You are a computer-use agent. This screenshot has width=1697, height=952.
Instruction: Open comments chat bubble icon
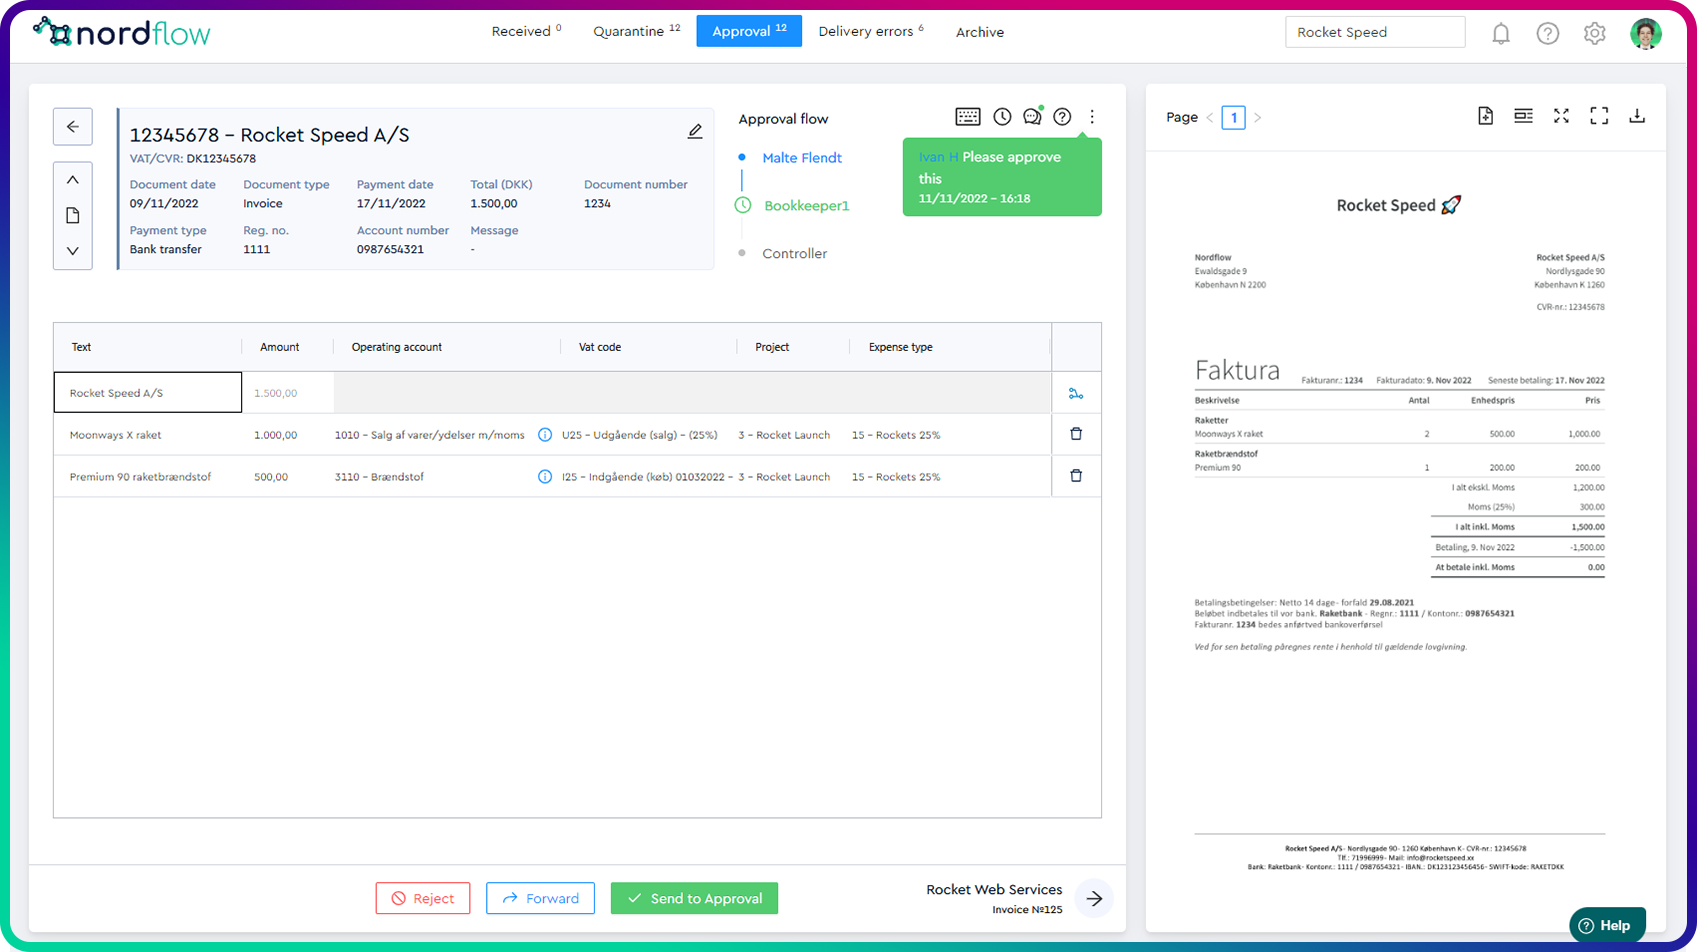click(1032, 117)
